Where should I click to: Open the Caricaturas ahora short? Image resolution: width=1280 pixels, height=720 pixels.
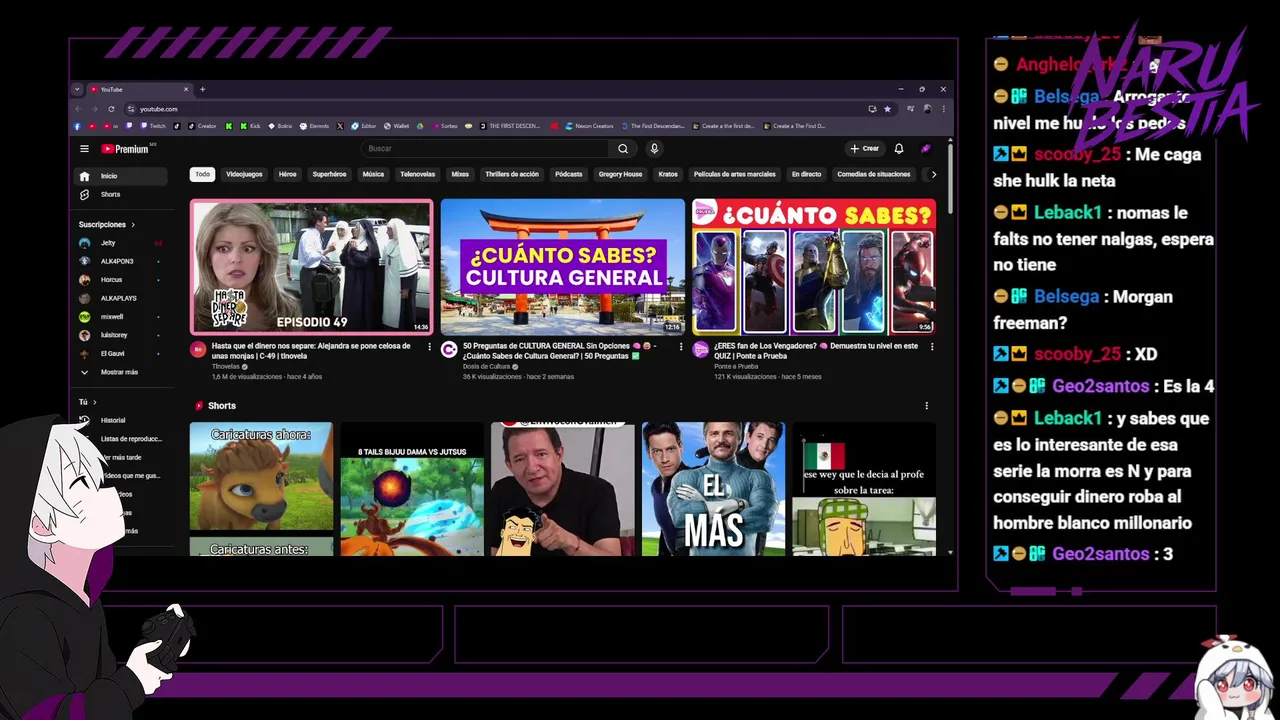click(262, 489)
